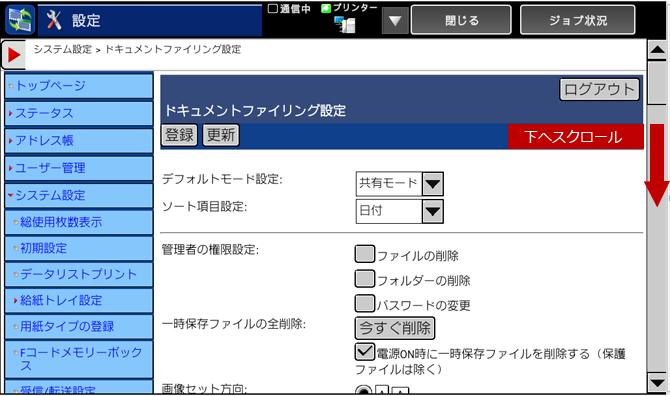Select the first 画像セット方向 radio button
The width and height of the screenshot is (670, 396).
pos(364,390)
